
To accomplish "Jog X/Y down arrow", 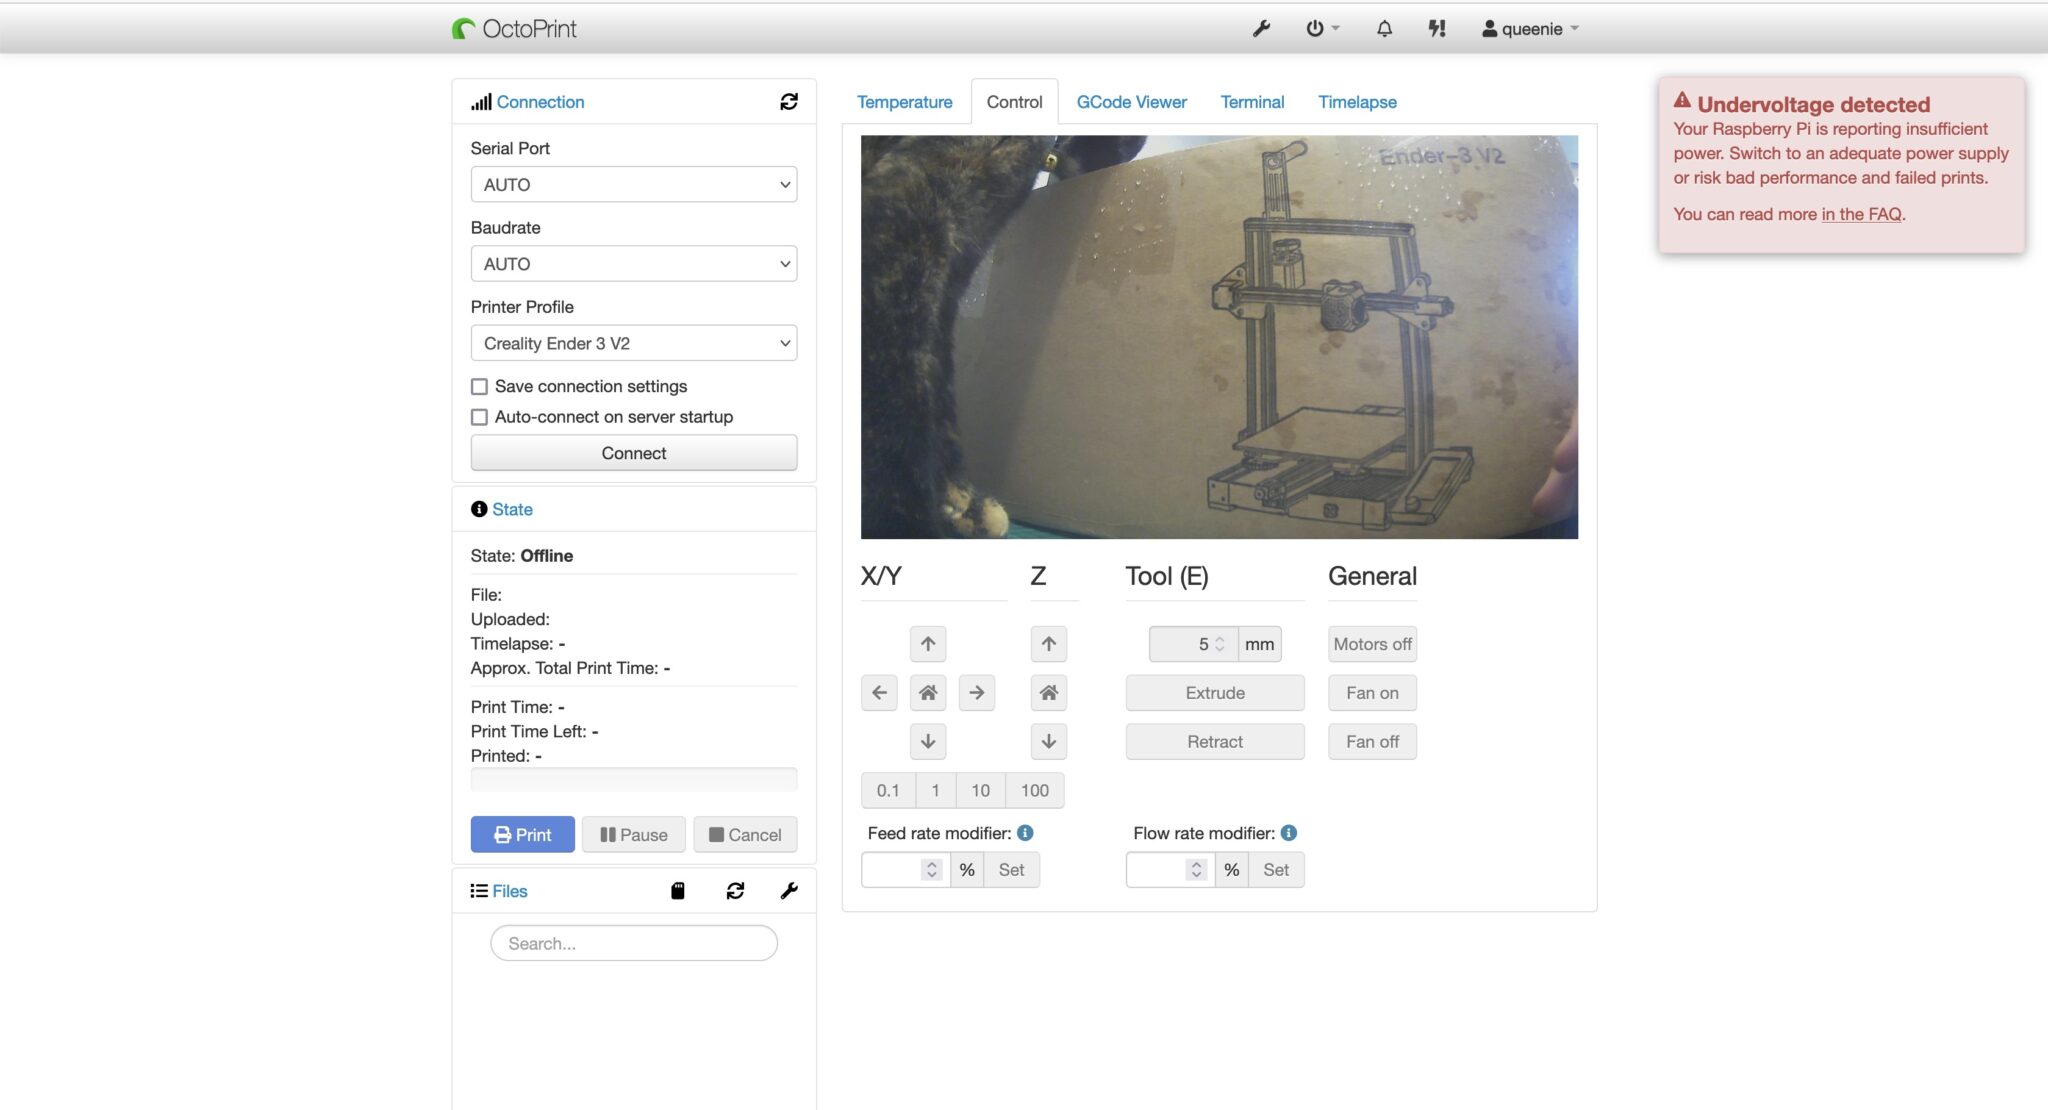I will coord(928,742).
